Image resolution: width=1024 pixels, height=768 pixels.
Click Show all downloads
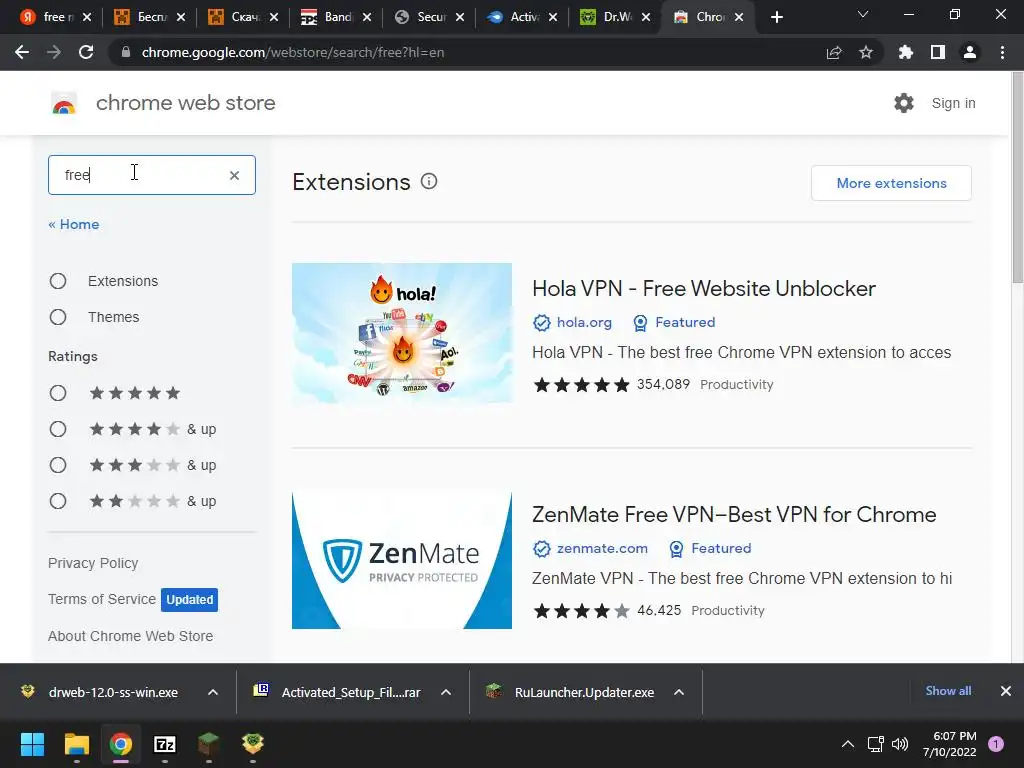click(x=948, y=691)
